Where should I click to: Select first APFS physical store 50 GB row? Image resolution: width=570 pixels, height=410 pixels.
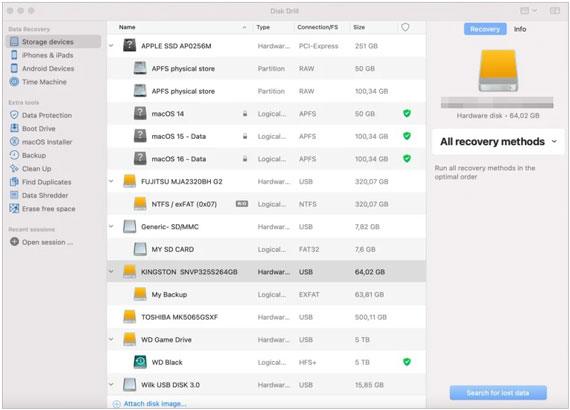pyautogui.click(x=266, y=68)
